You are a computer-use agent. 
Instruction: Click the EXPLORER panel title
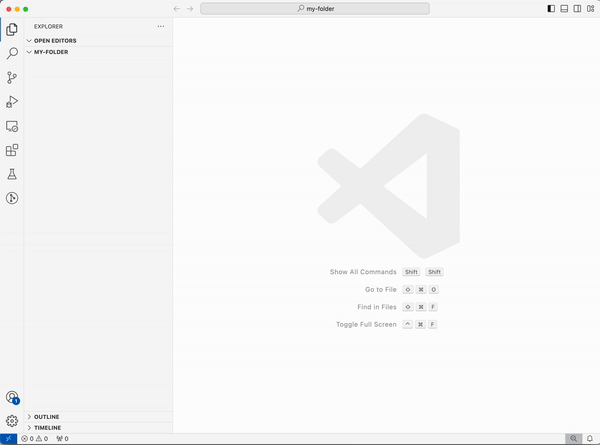(x=48, y=26)
